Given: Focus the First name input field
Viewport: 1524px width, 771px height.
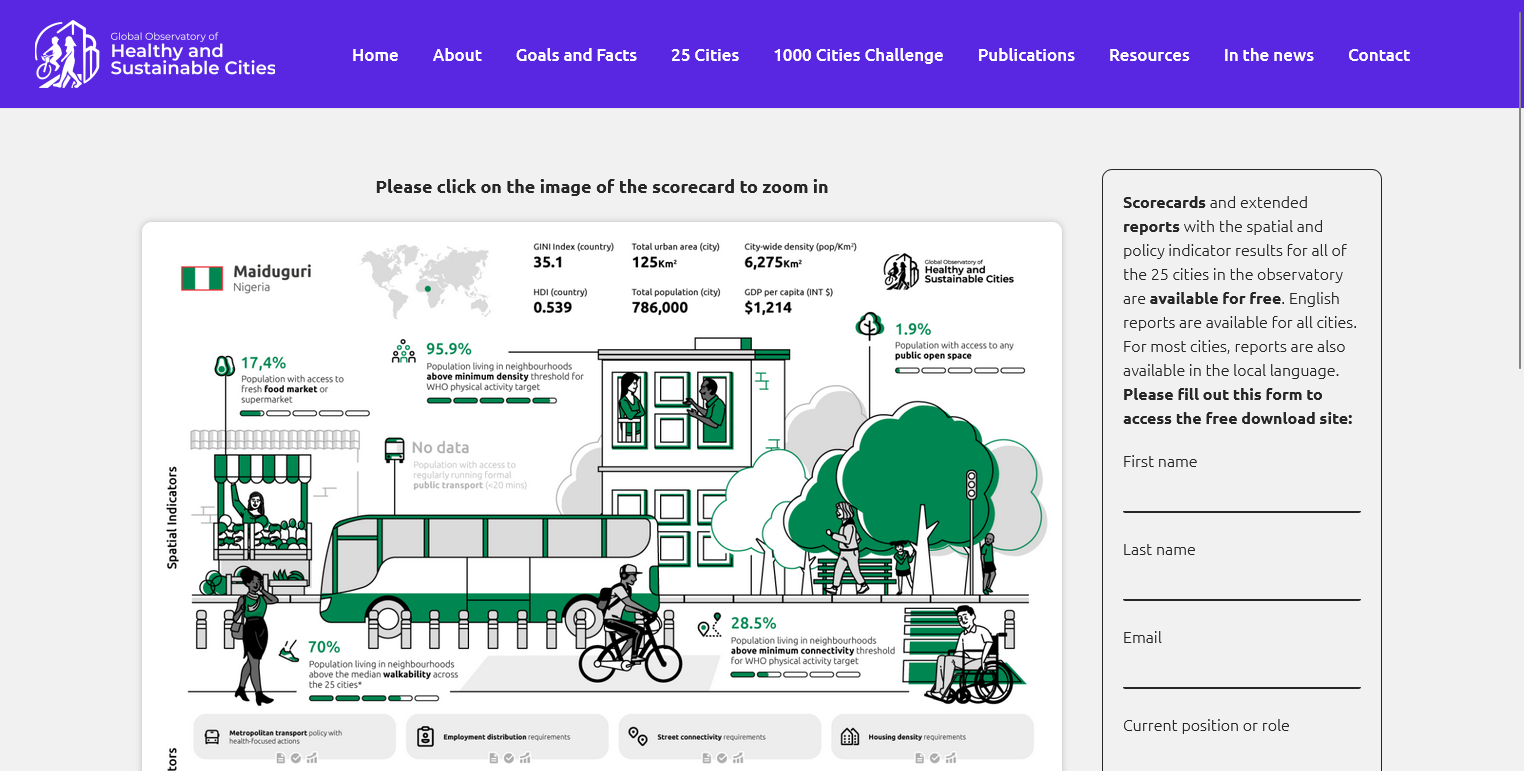Looking at the screenshot, I should [x=1241, y=496].
